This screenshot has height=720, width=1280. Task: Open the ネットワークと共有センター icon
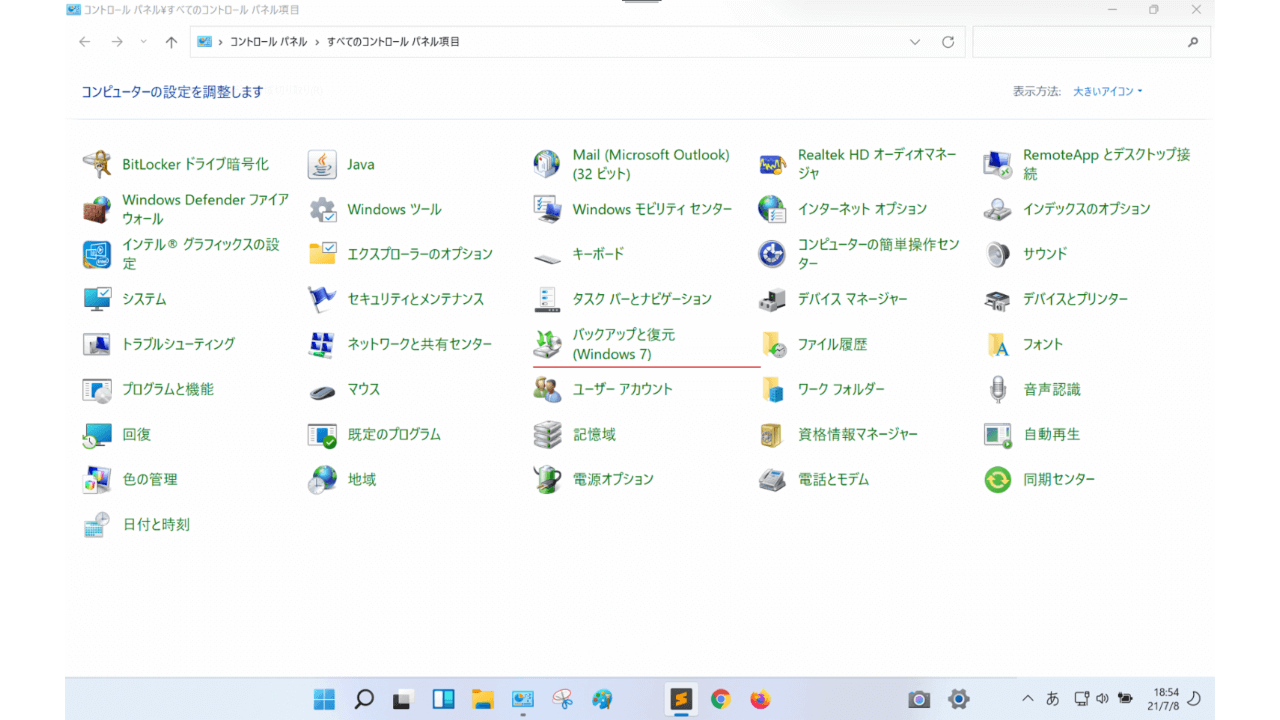pyautogui.click(x=322, y=344)
